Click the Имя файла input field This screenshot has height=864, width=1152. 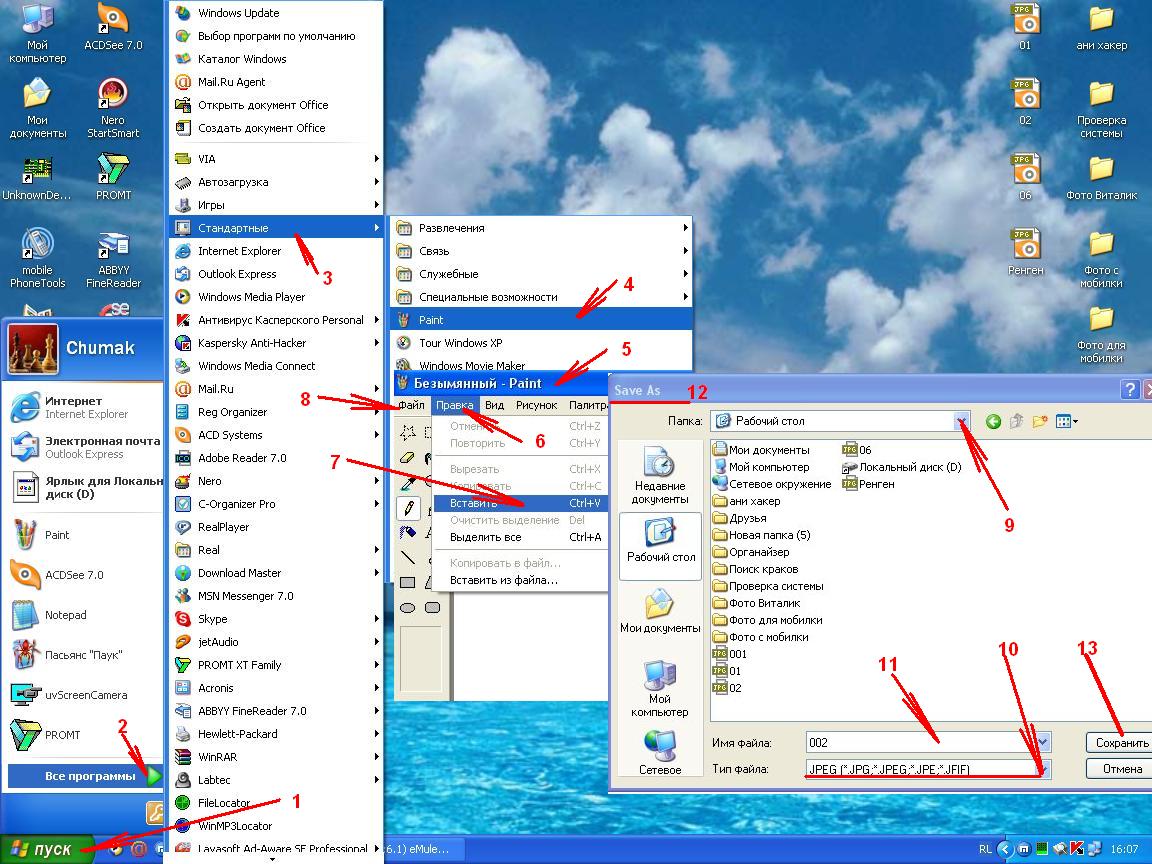920,742
